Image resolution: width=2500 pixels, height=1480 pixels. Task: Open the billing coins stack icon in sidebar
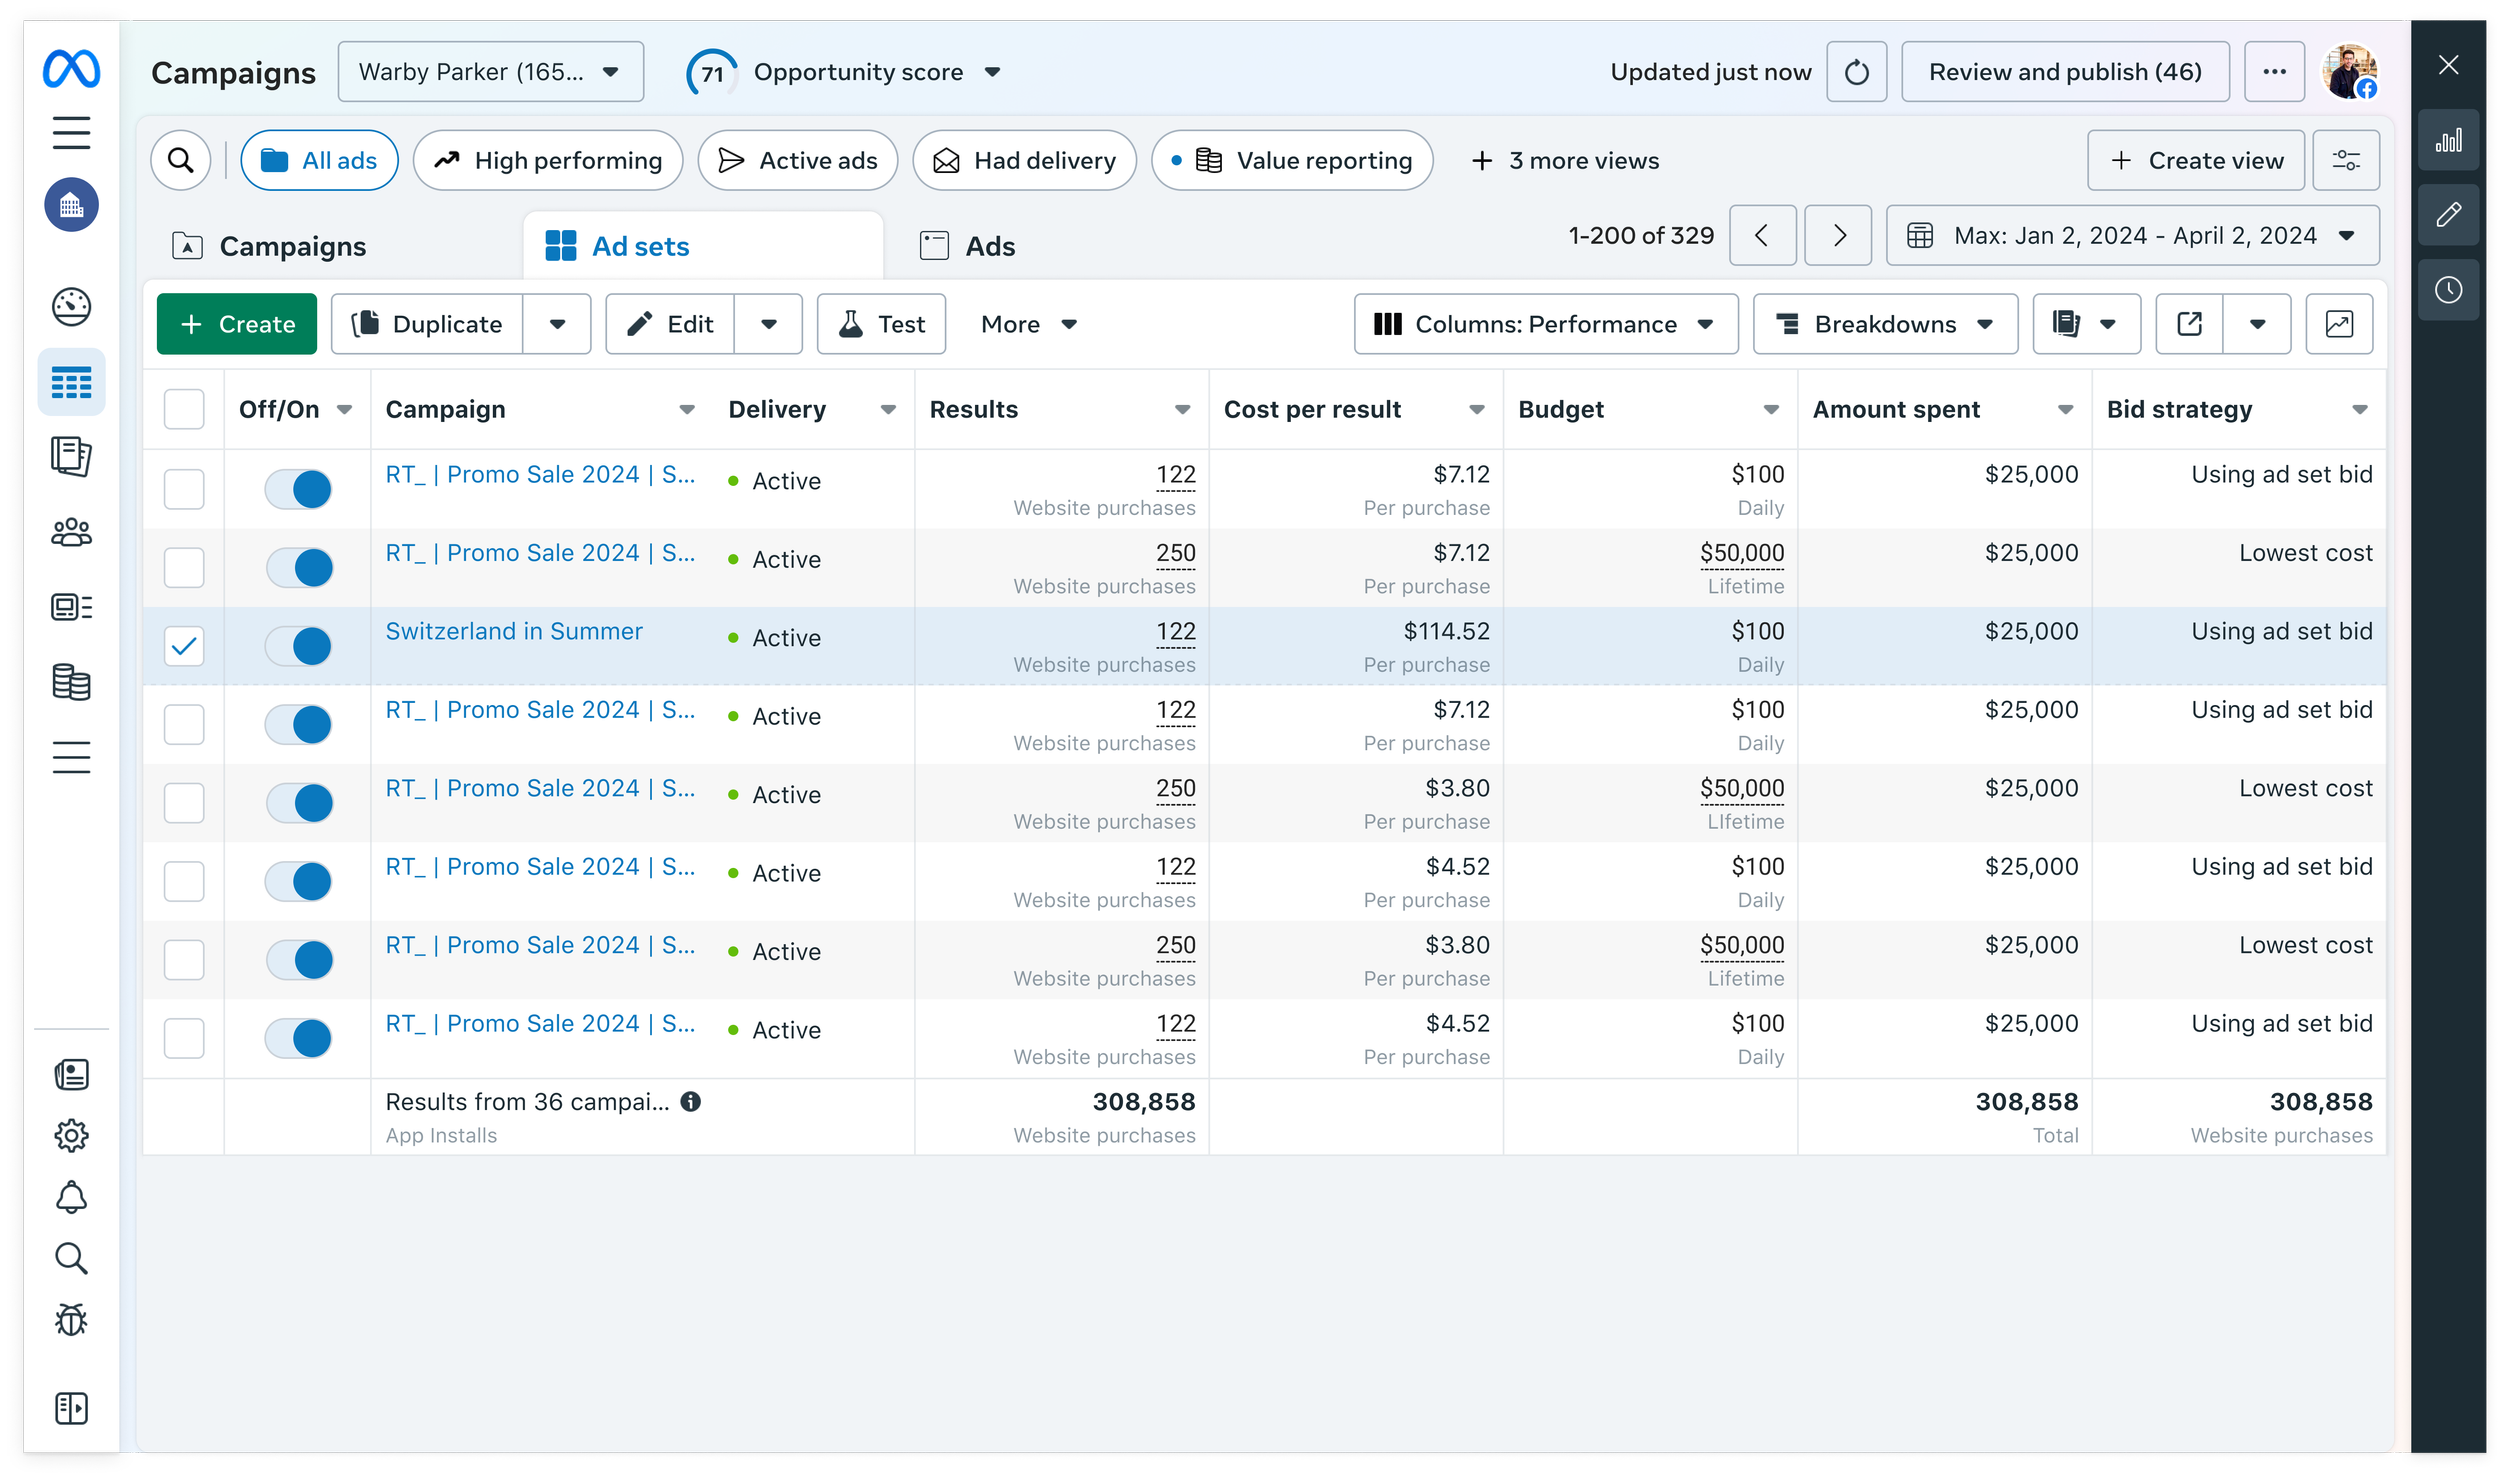(x=71, y=682)
